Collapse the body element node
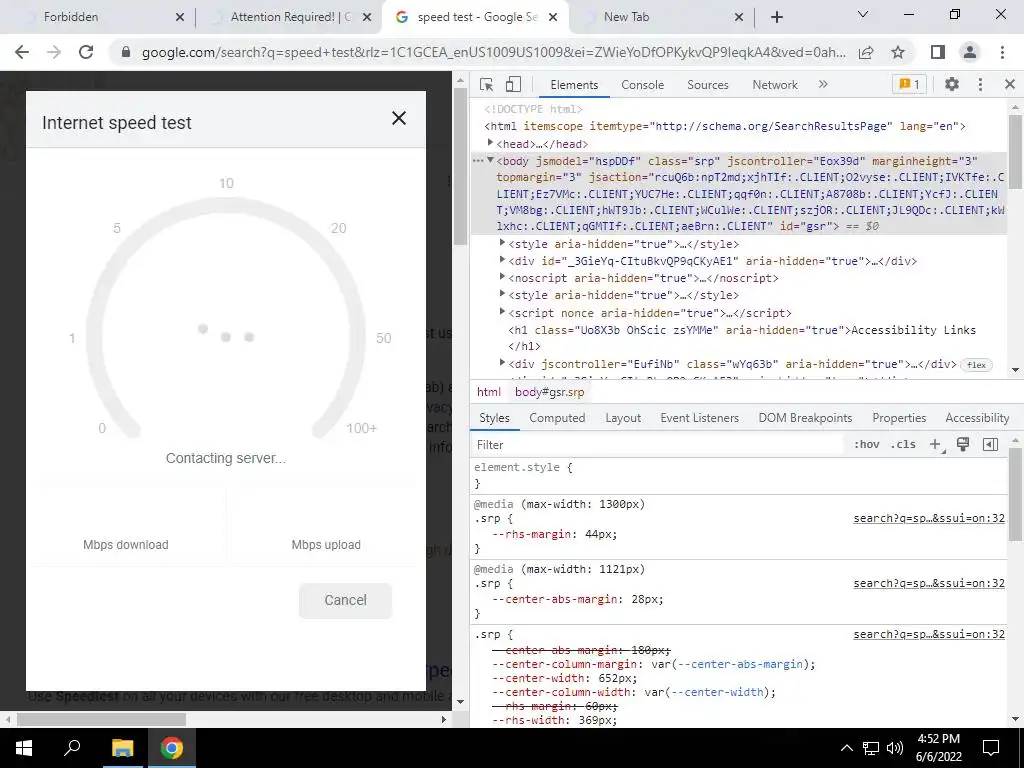Viewport: 1024px width, 768px height. [490, 160]
